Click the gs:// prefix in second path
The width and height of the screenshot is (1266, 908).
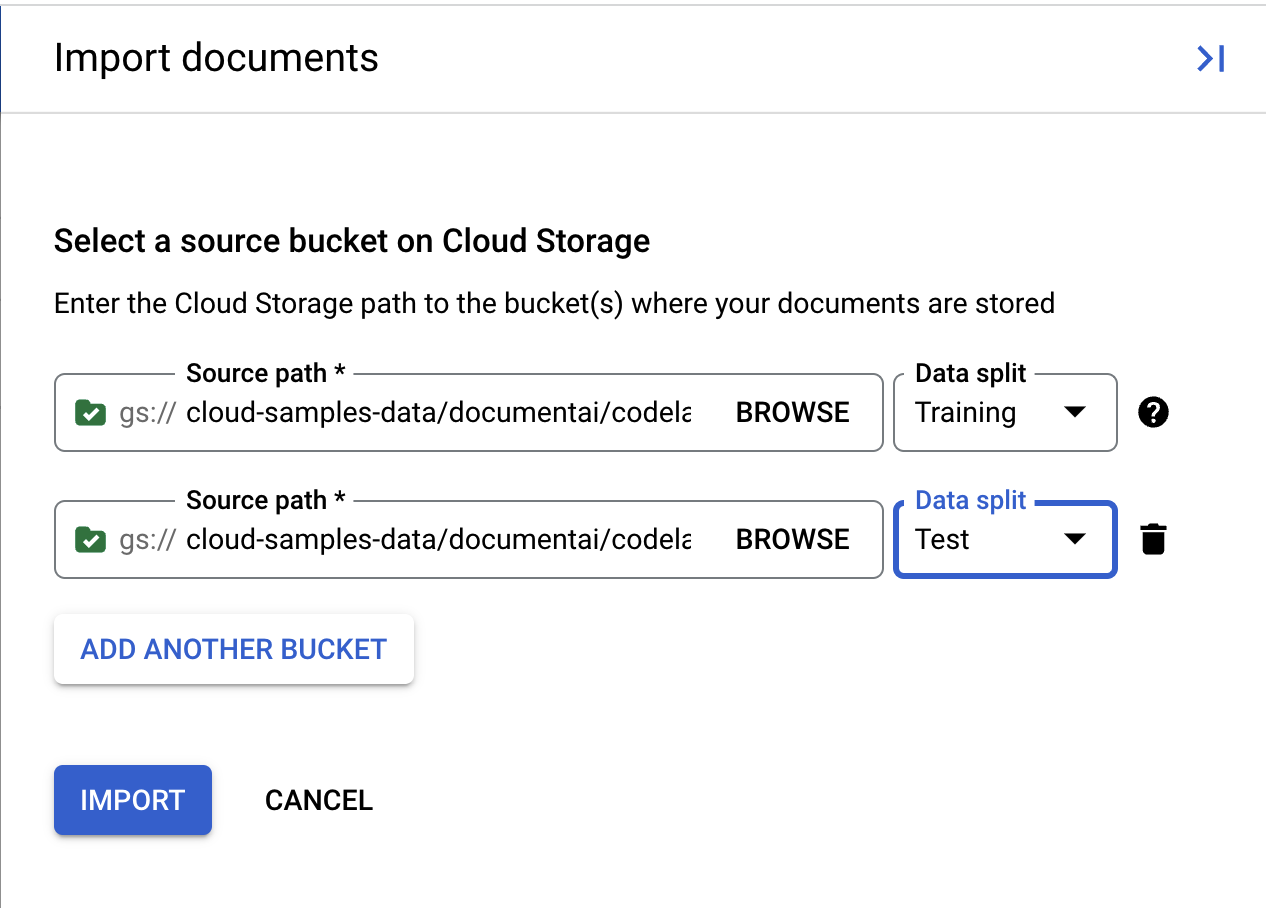click(147, 540)
